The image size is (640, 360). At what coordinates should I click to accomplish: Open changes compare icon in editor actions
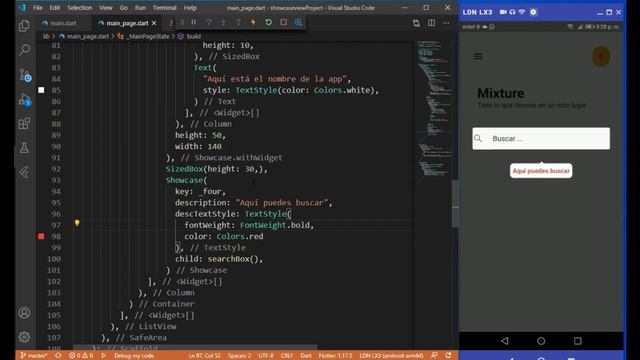[x=416, y=23]
